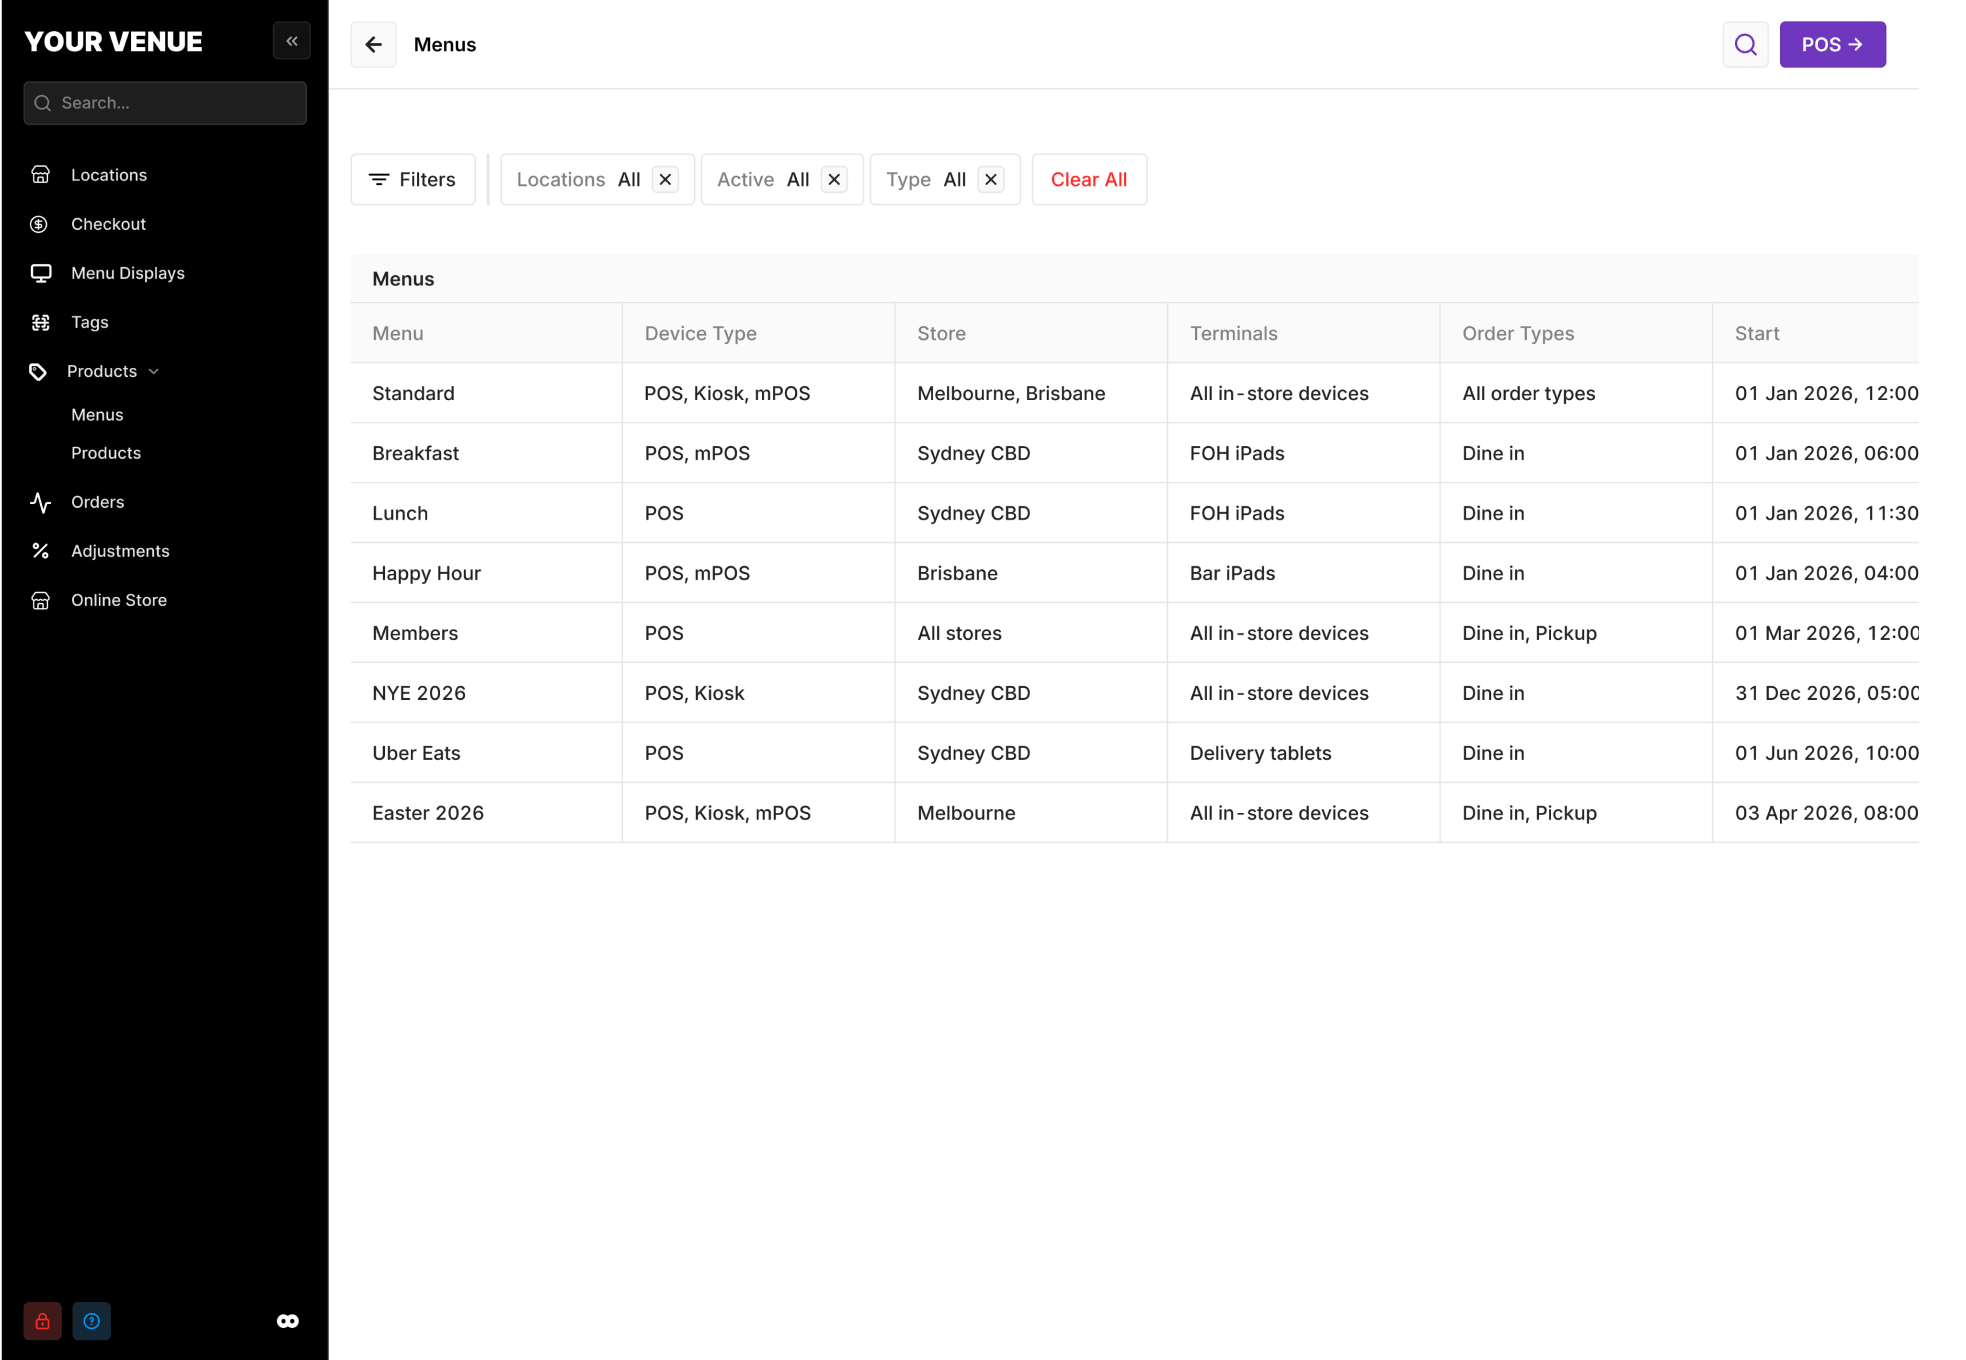Click the YOUR VENUE logo title
This screenshot has width=1966, height=1360.
click(113, 41)
